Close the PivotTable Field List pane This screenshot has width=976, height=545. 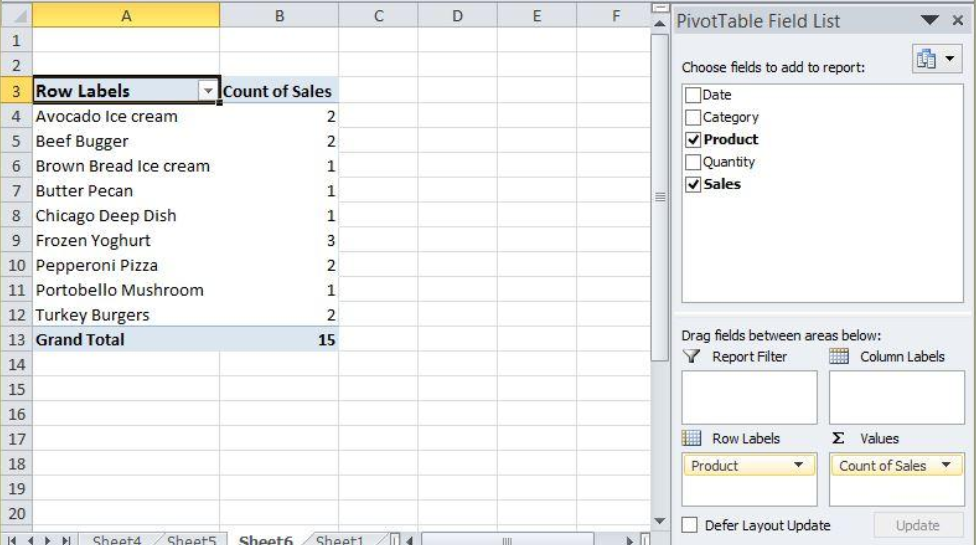(x=958, y=21)
